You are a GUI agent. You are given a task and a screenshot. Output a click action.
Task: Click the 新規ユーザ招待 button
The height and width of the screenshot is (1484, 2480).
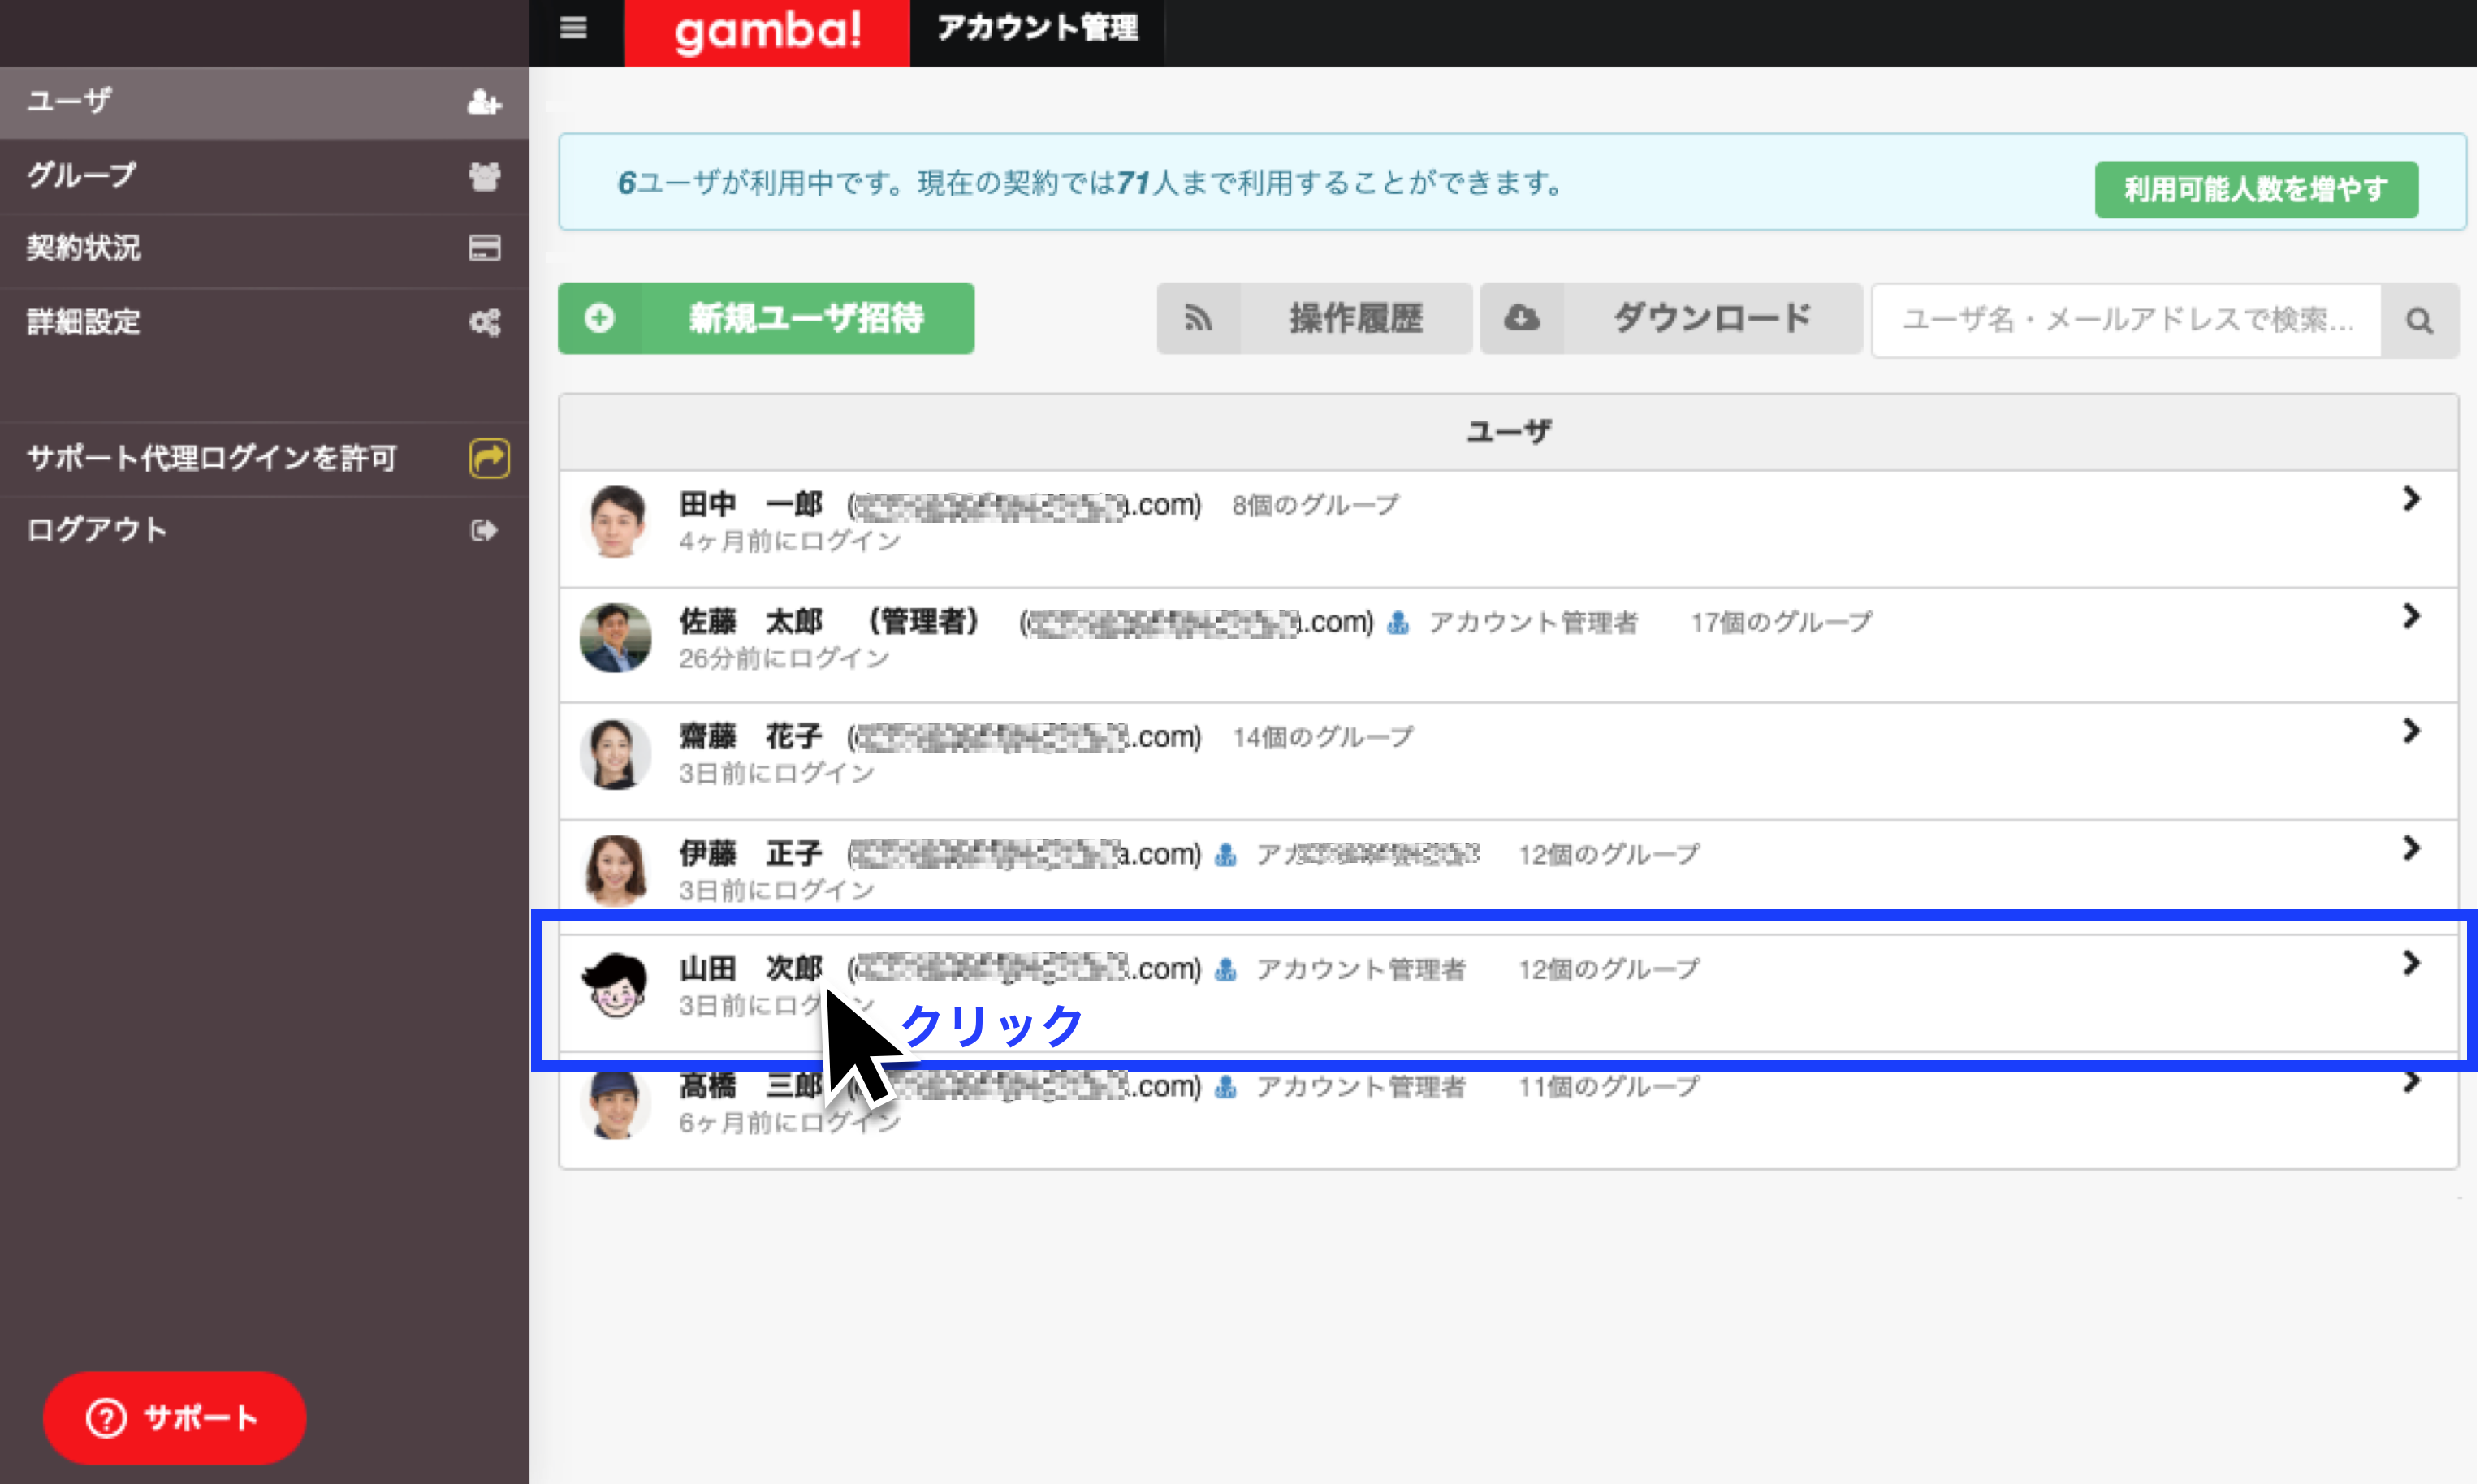coord(766,318)
